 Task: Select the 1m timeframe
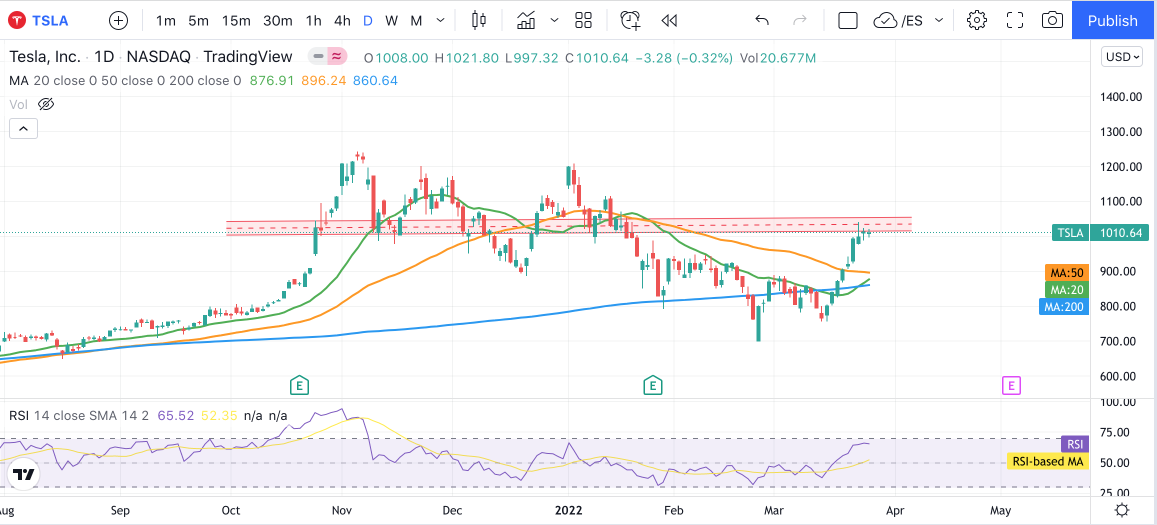(166, 21)
